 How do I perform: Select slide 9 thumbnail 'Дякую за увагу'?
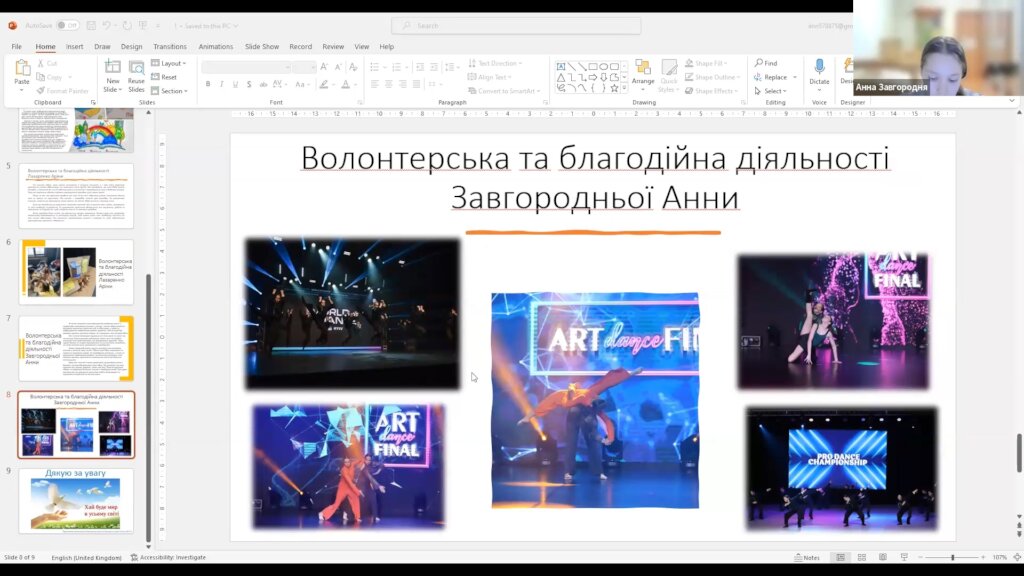tap(76, 501)
